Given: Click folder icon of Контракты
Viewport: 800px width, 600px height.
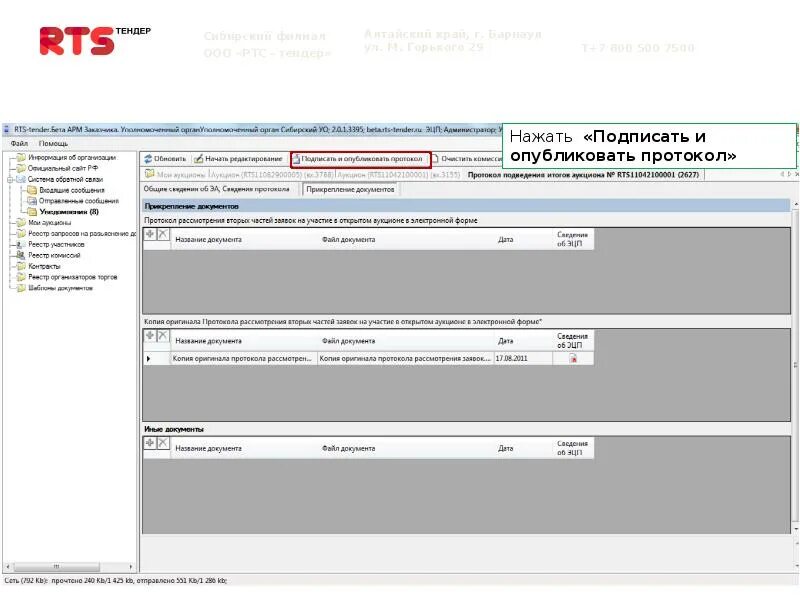Looking at the screenshot, I should [21, 266].
